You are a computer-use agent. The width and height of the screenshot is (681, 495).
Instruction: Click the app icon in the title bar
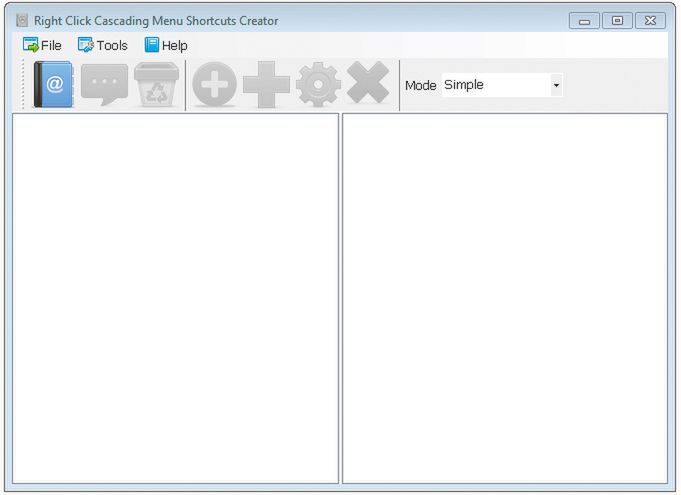pyautogui.click(x=22, y=20)
